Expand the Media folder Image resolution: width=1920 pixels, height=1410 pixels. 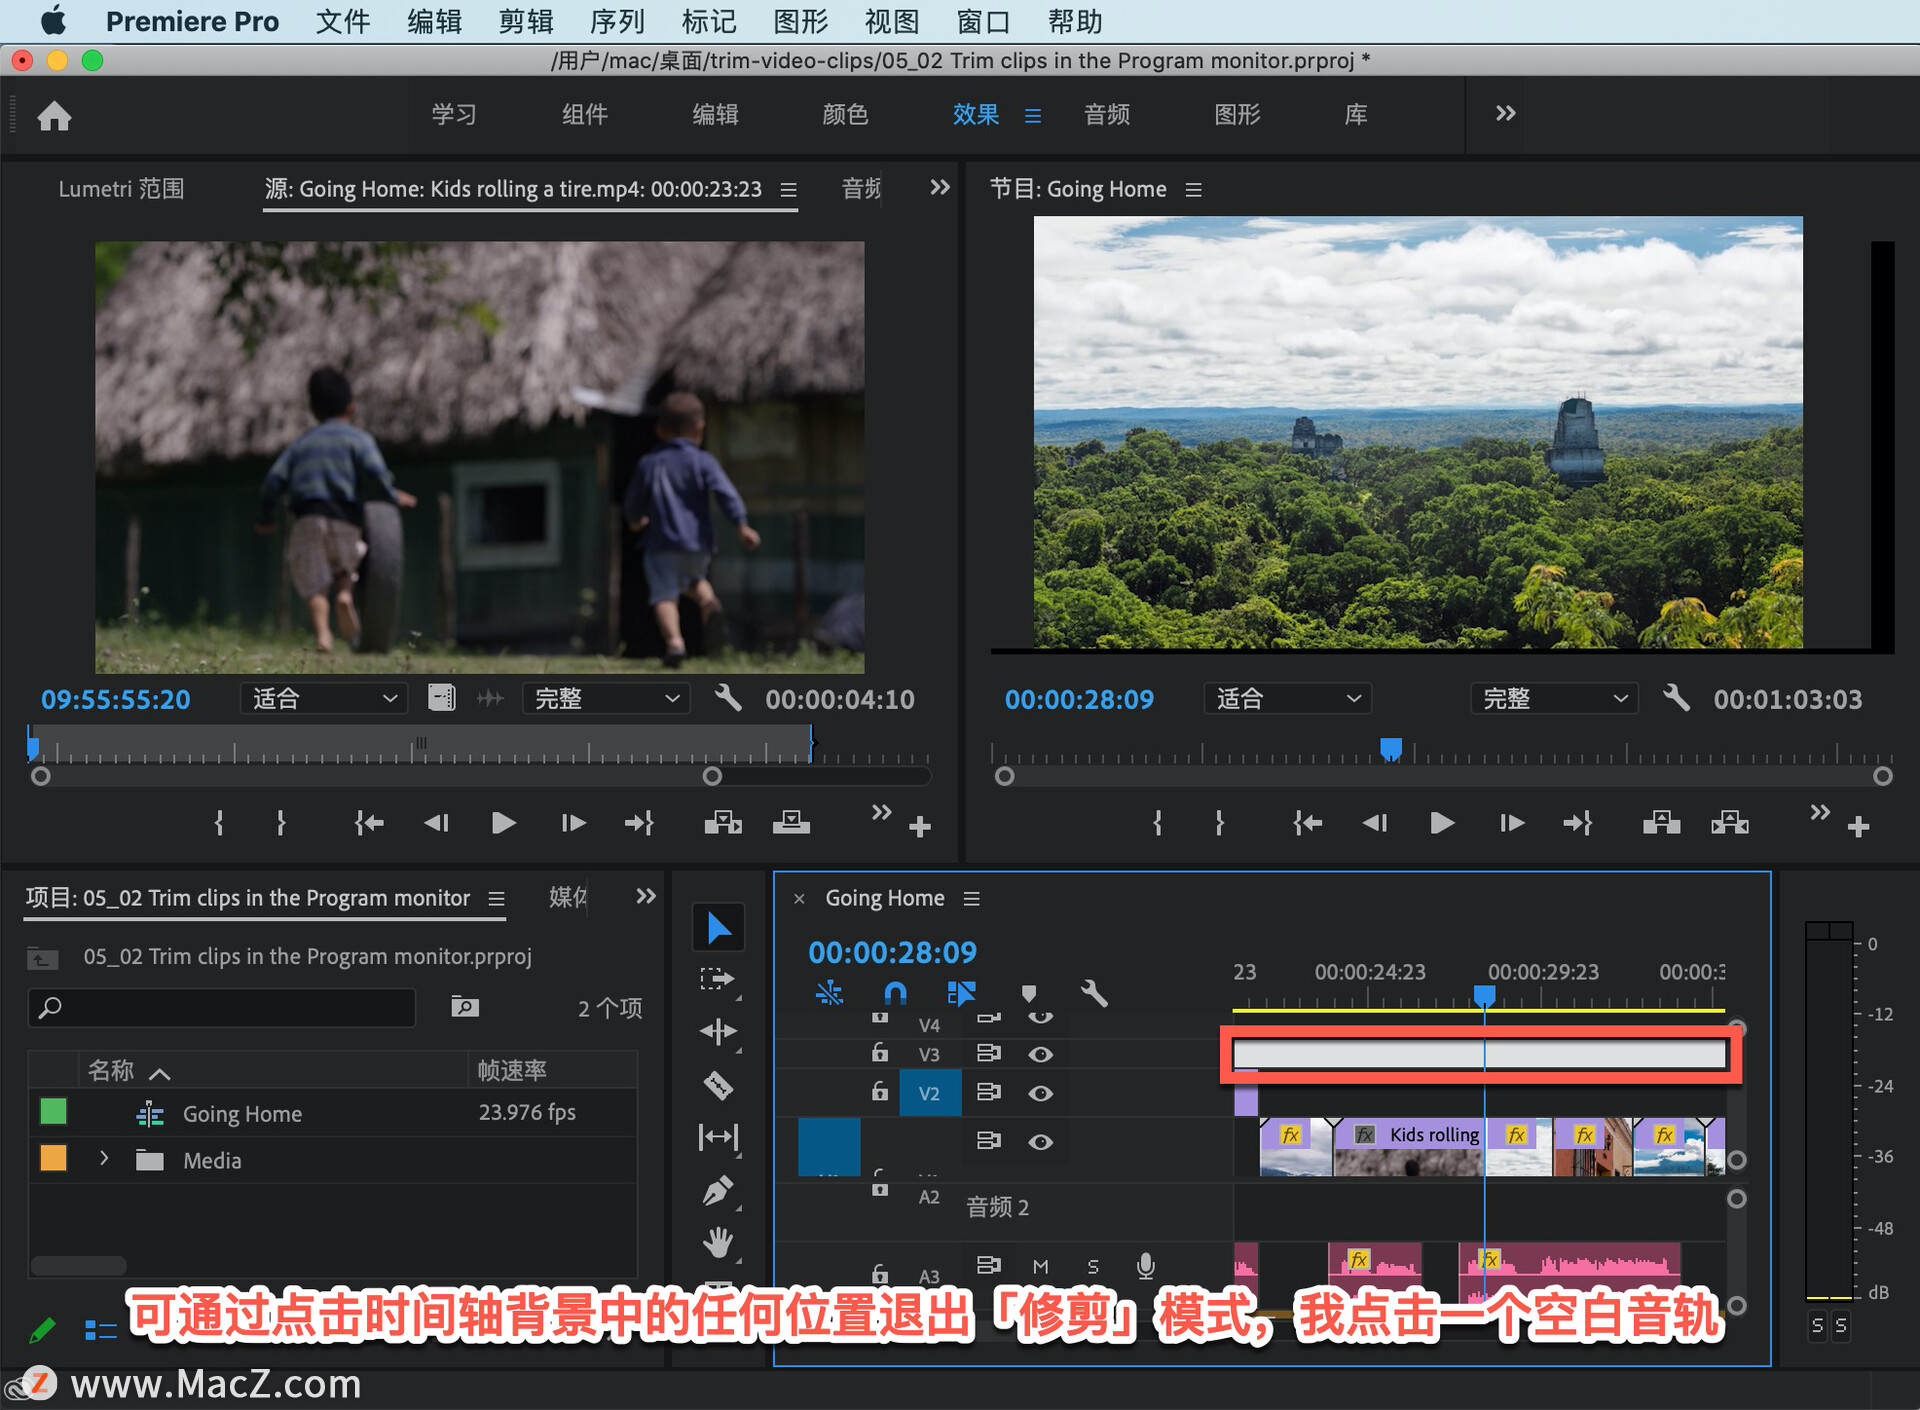tap(104, 1159)
